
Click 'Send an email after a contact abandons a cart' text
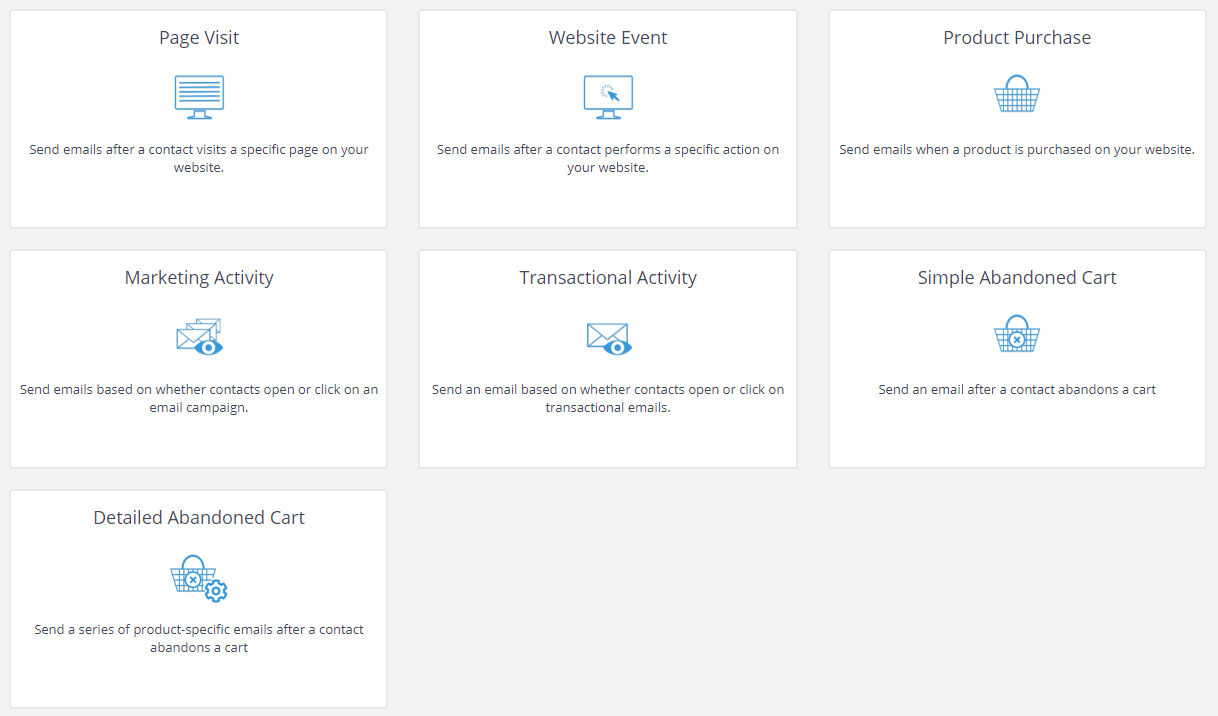coord(1017,390)
